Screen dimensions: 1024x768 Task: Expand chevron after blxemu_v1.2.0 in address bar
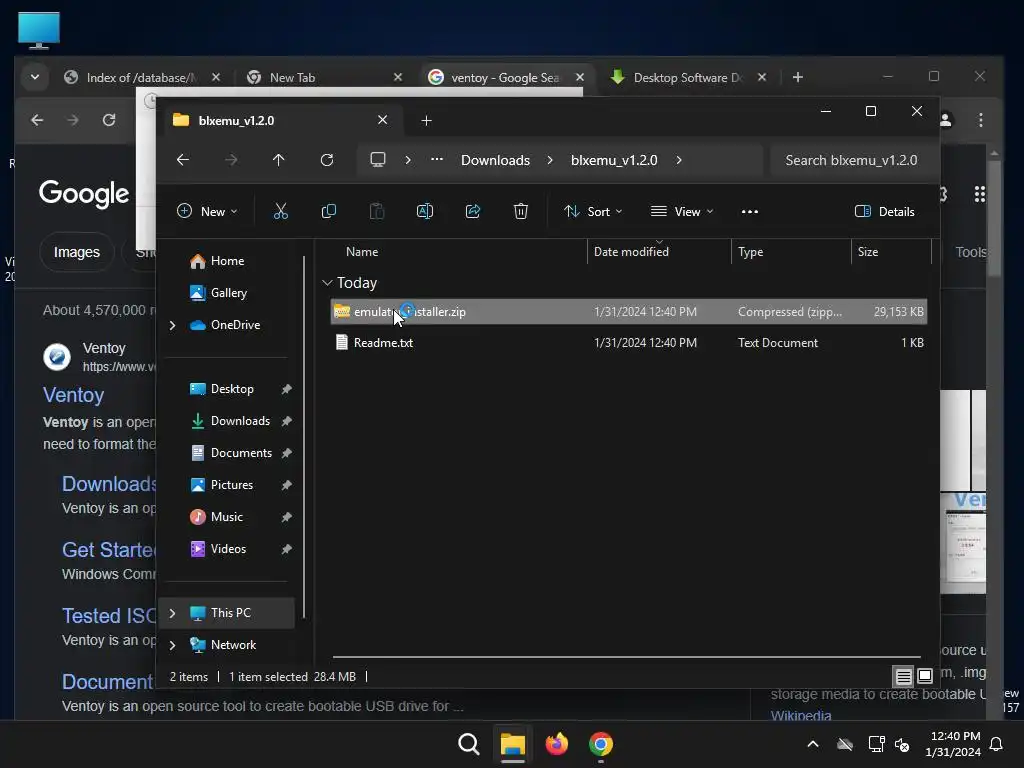679,160
